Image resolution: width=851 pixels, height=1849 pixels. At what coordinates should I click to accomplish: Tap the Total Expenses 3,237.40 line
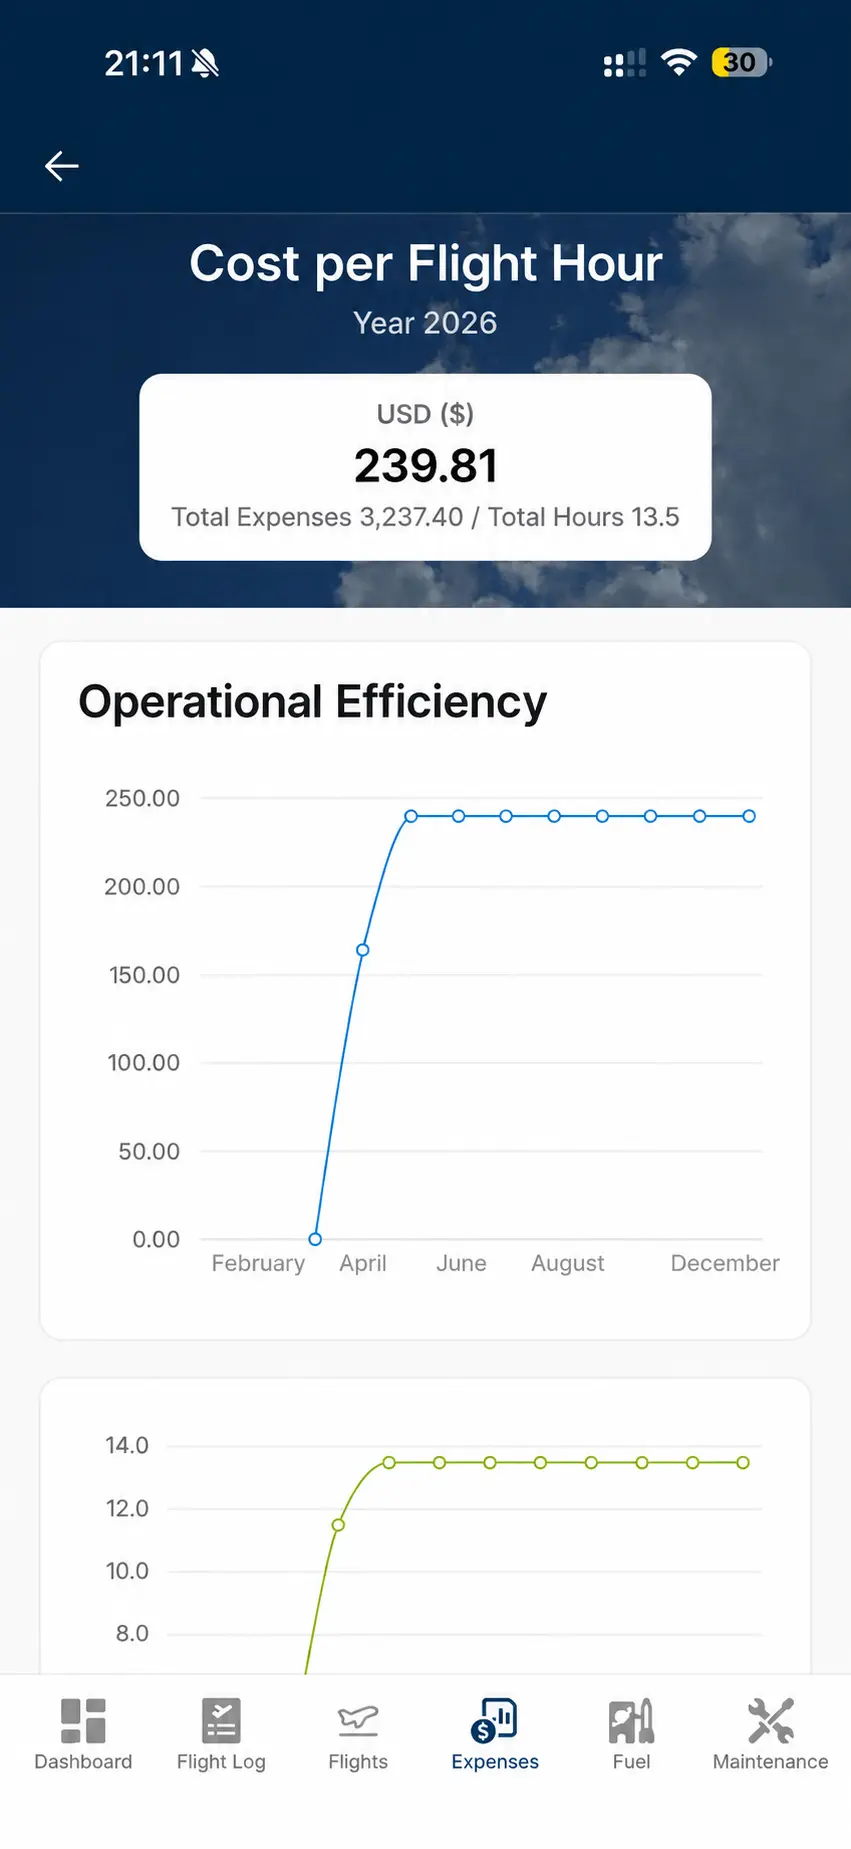click(x=425, y=517)
